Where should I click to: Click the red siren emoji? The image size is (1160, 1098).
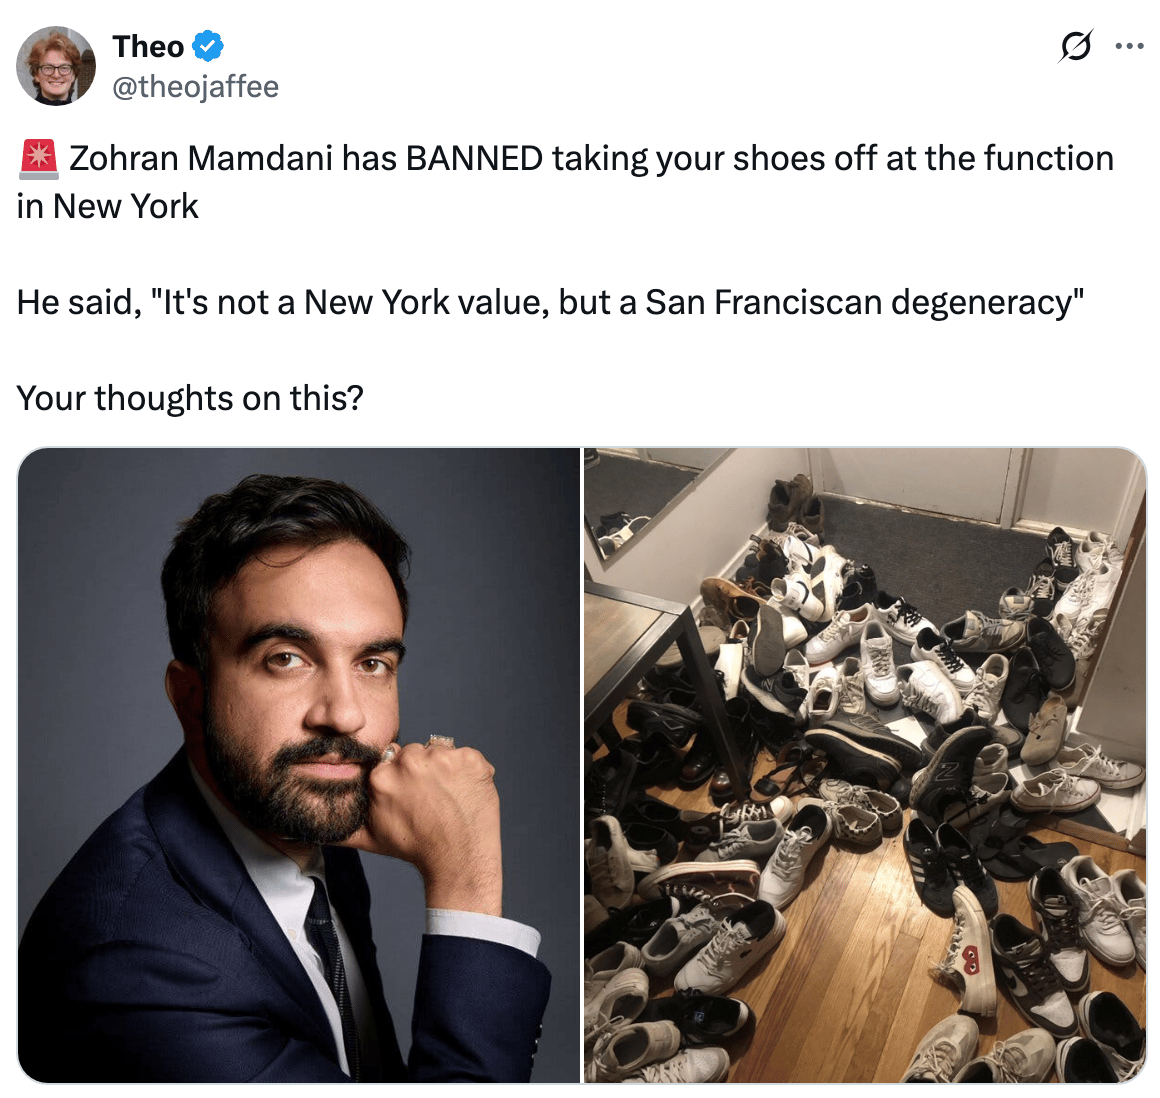coord(38,158)
